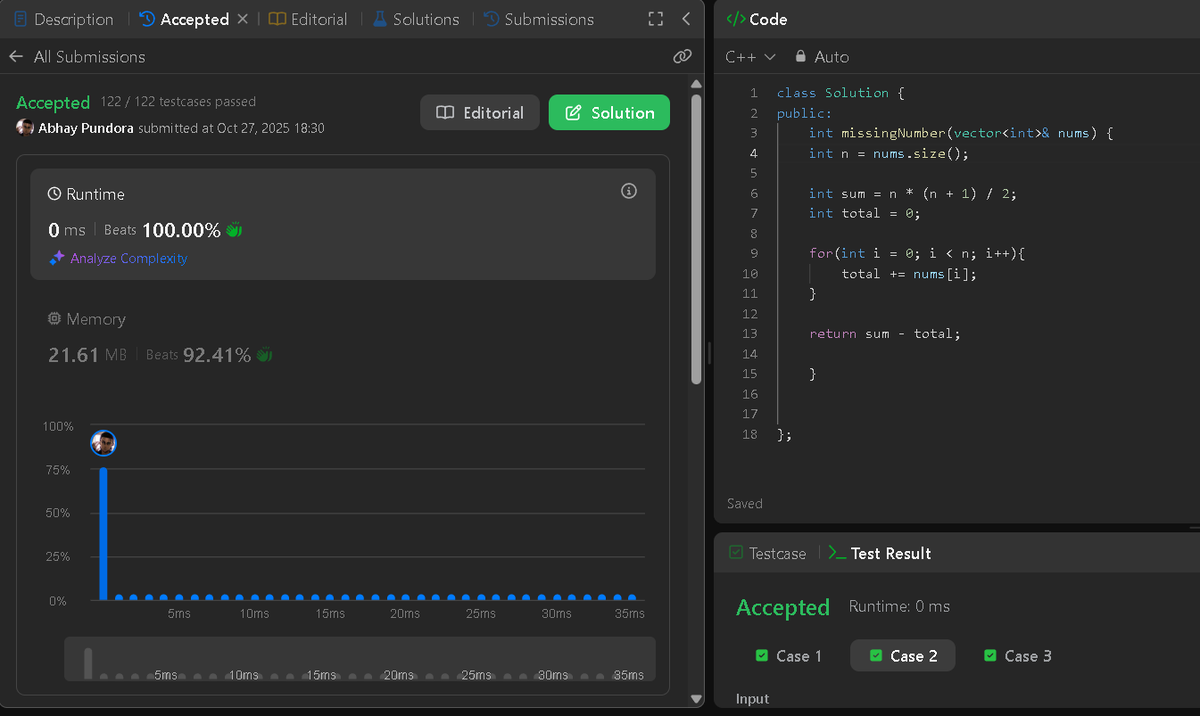Collapse the left panel with chevron
Image resolution: width=1200 pixels, height=716 pixels.
(x=686, y=19)
